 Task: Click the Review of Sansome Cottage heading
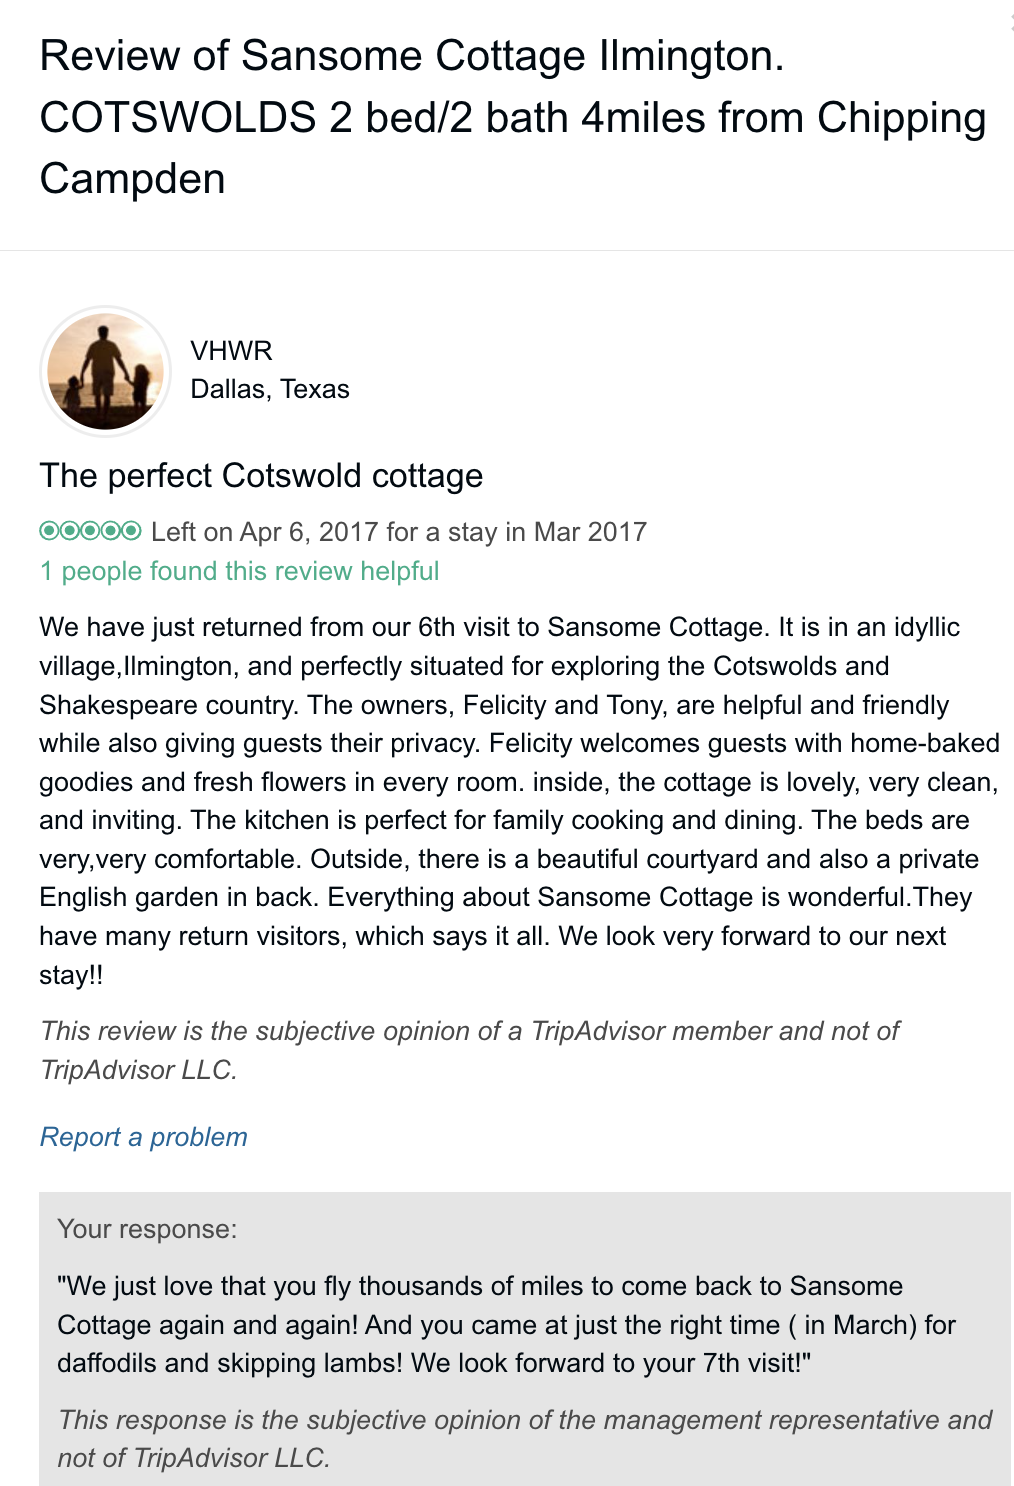pyautogui.click(x=411, y=57)
